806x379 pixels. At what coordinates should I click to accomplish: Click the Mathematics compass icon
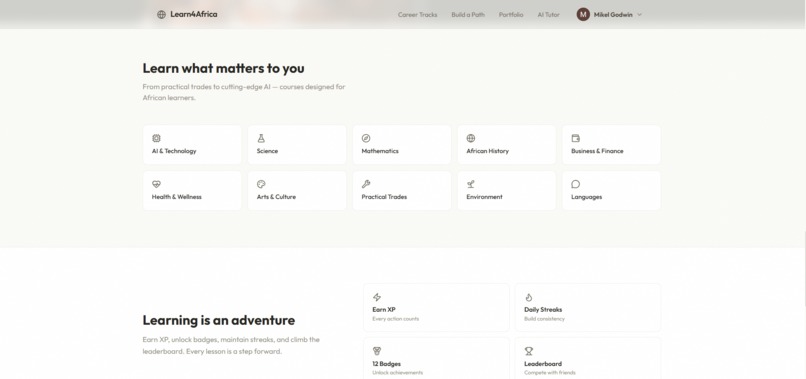[366, 138]
